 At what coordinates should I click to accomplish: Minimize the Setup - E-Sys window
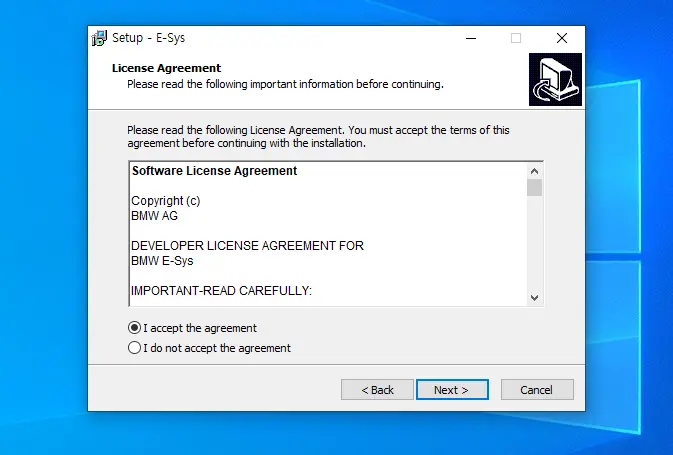coord(471,38)
